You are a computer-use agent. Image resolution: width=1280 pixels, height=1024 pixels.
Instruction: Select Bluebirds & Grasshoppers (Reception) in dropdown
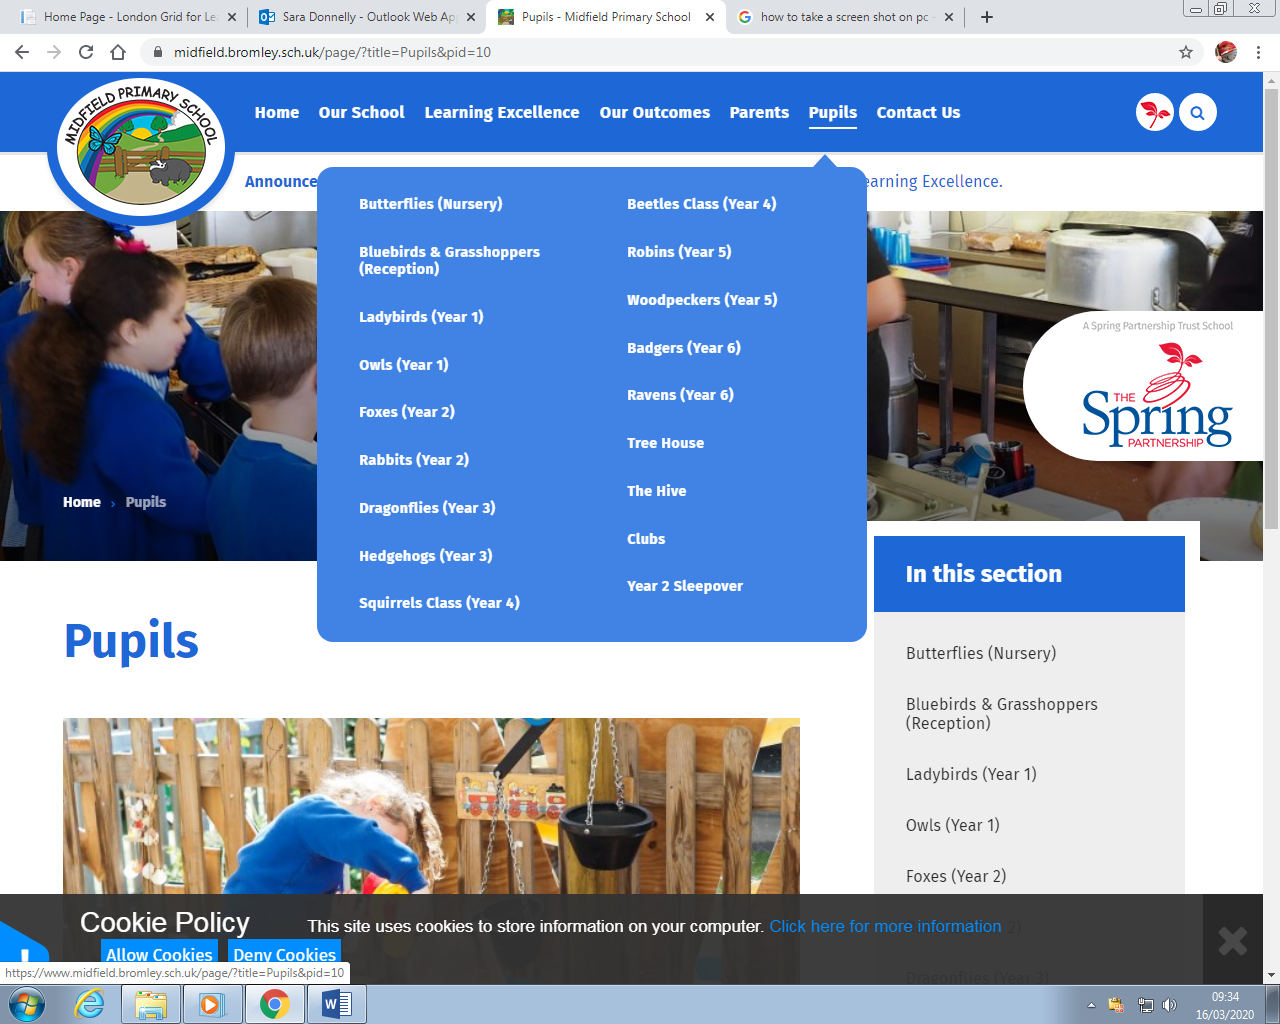tap(449, 260)
